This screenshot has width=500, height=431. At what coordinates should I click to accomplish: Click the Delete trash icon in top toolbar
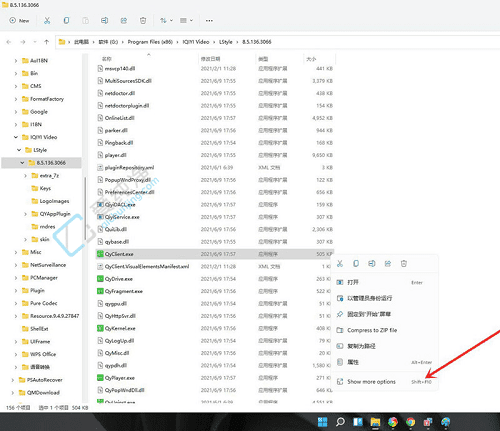[x=143, y=21]
